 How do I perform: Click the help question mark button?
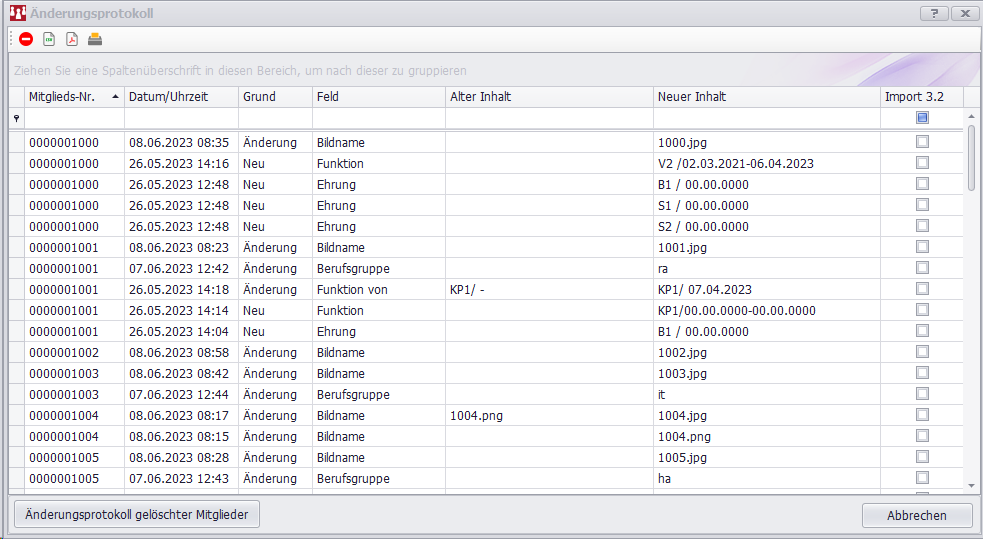[933, 13]
